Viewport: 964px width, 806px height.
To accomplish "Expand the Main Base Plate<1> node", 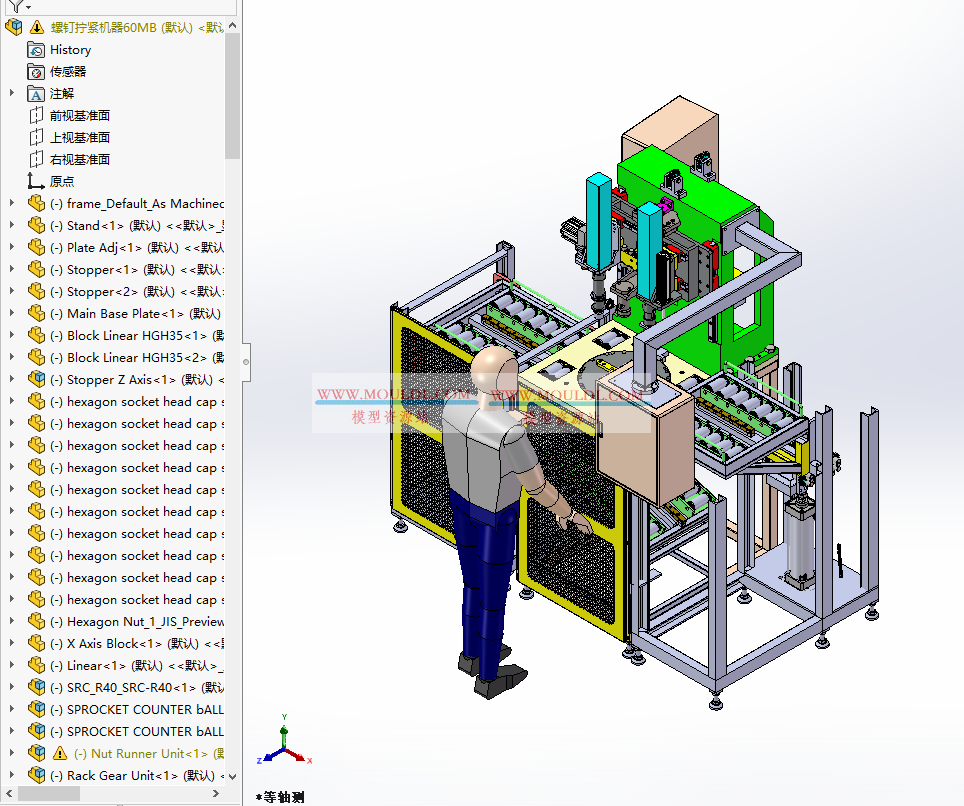I will tap(12, 313).
